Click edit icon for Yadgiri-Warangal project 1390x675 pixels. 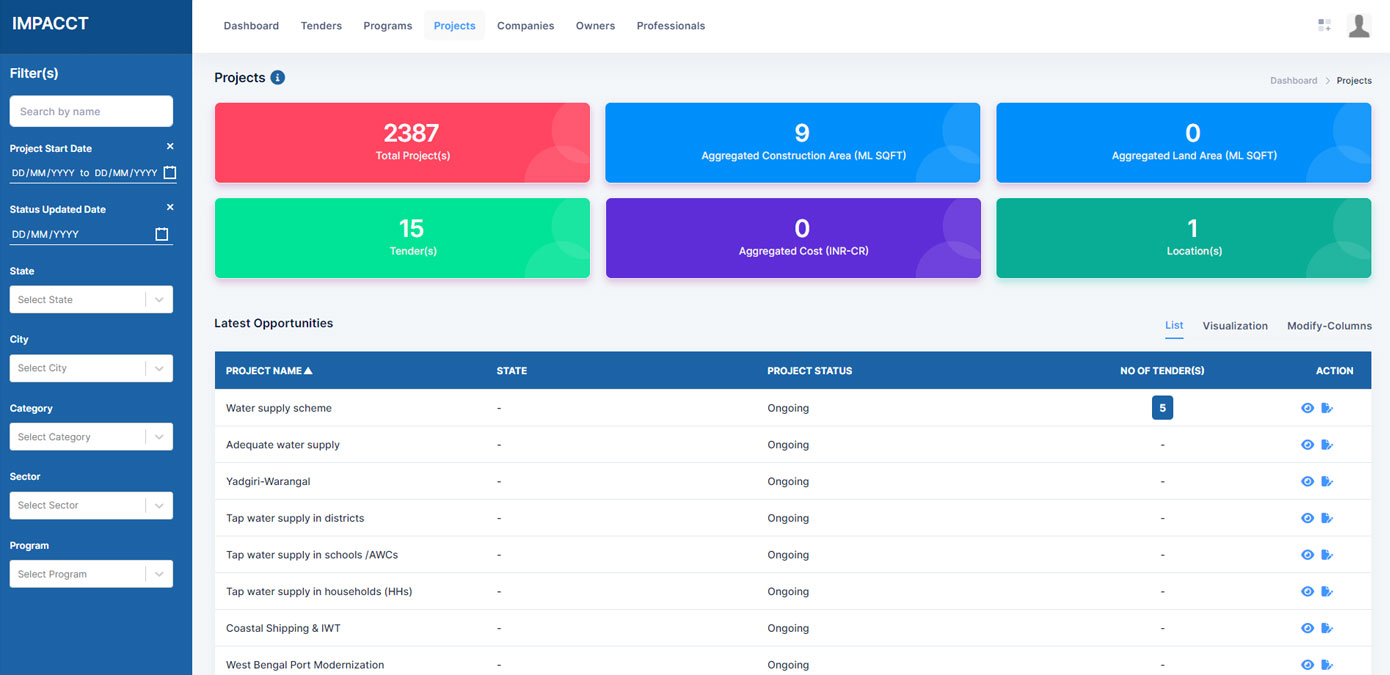(x=1327, y=482)
